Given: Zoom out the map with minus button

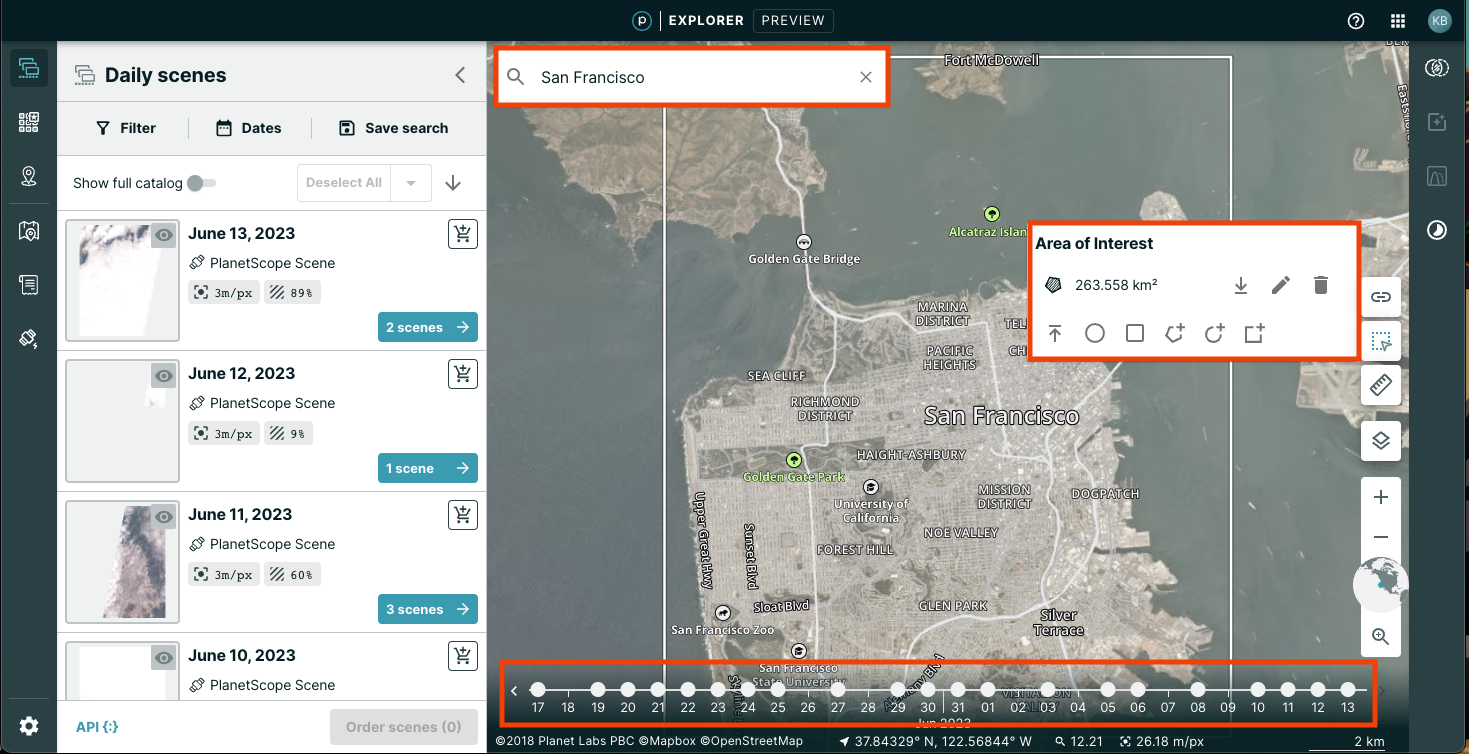Looking at the screenshot, I should (x=1381, y=537).
